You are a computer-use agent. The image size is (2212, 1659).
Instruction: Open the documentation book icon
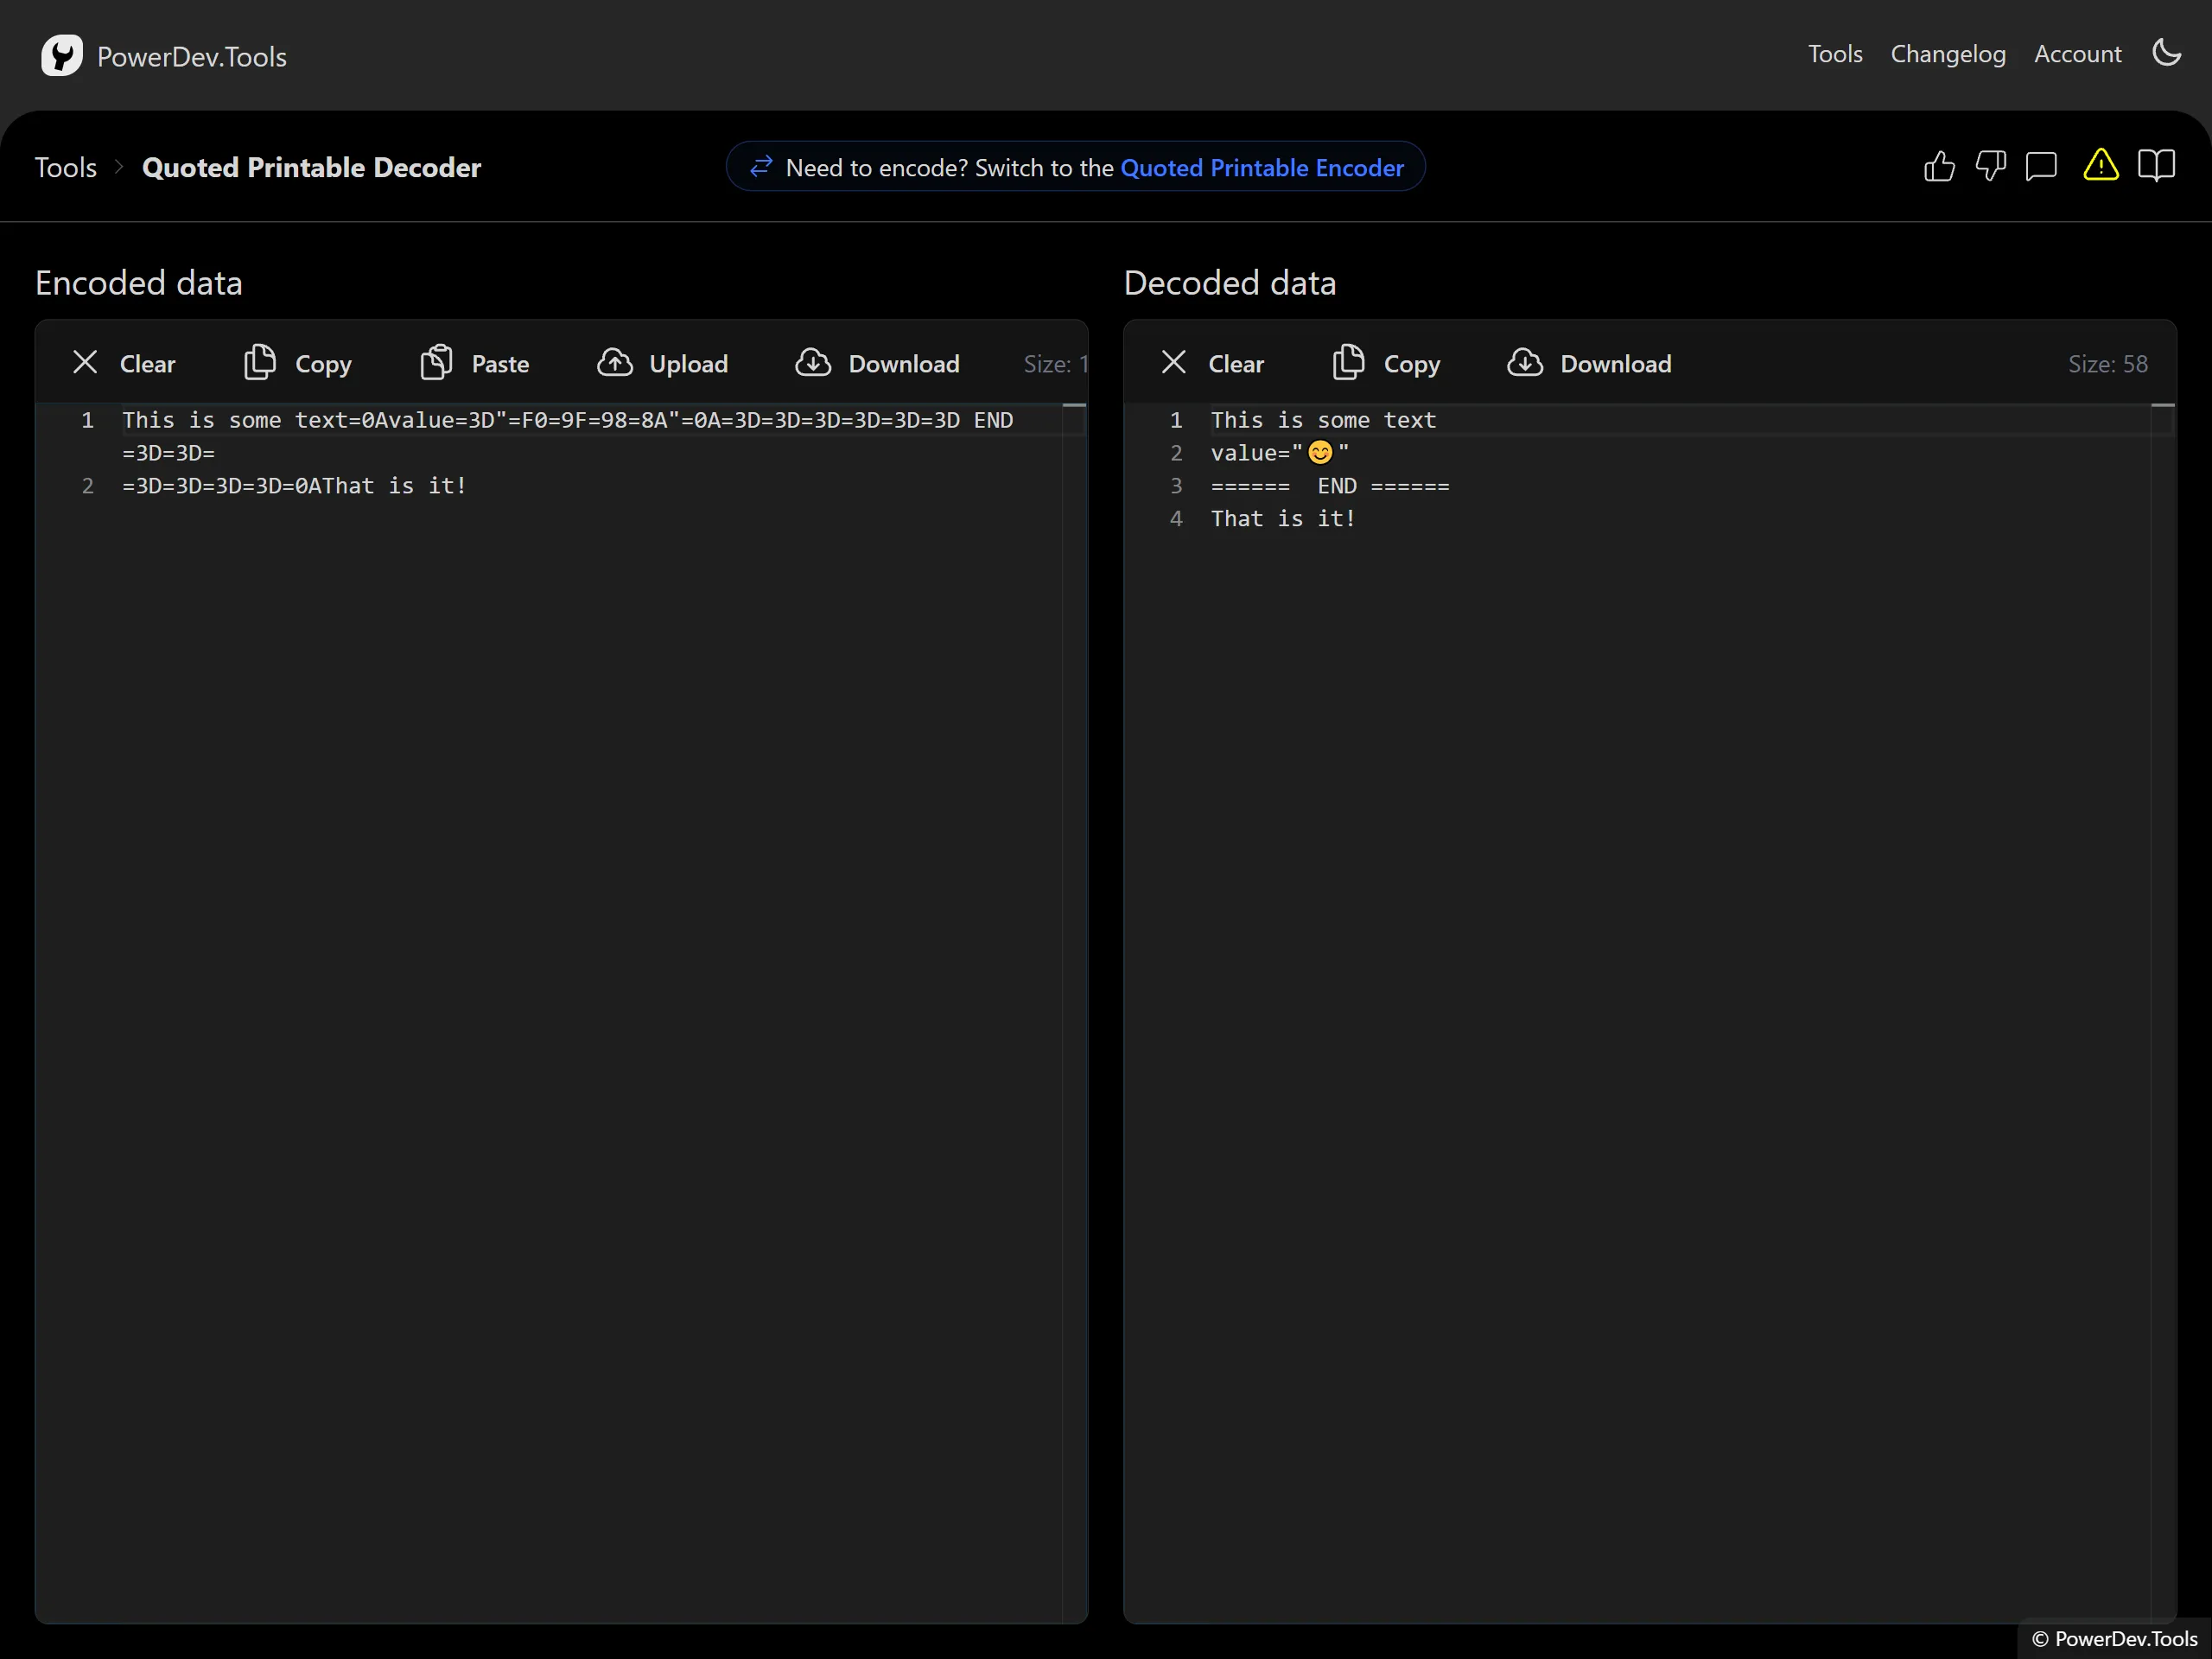click(x=2156, y=165)
